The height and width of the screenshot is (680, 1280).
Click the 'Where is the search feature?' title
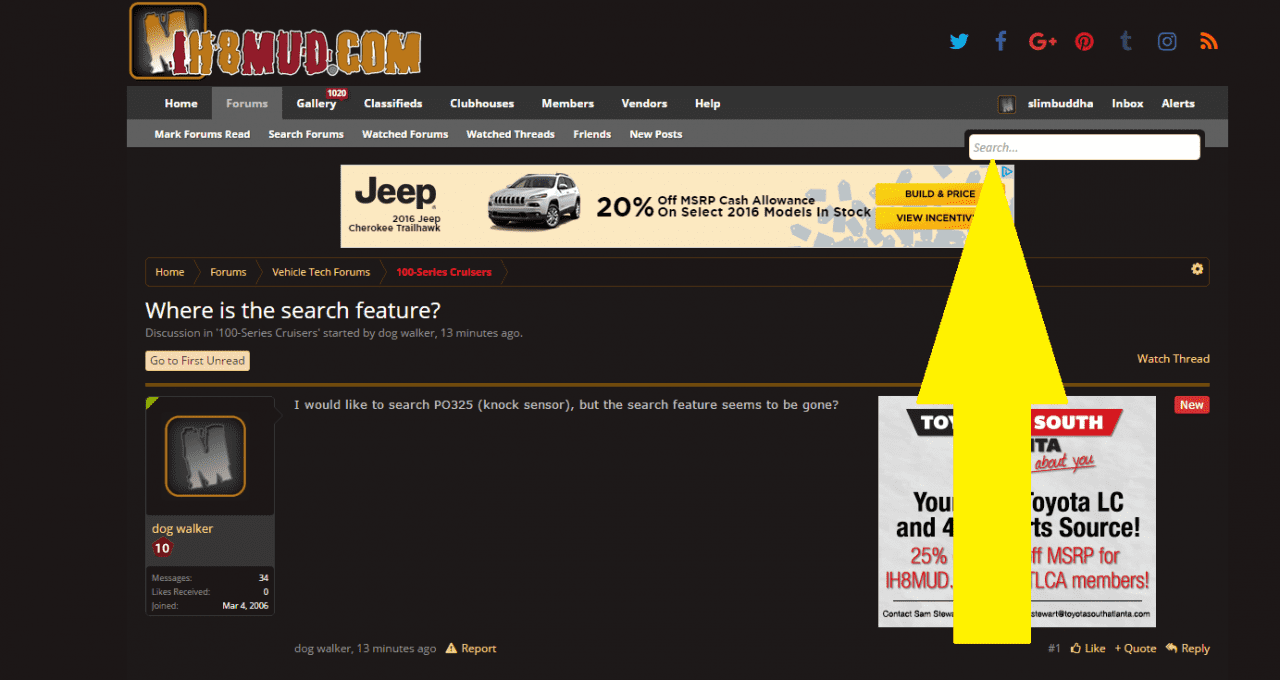[x=292, y=309]
